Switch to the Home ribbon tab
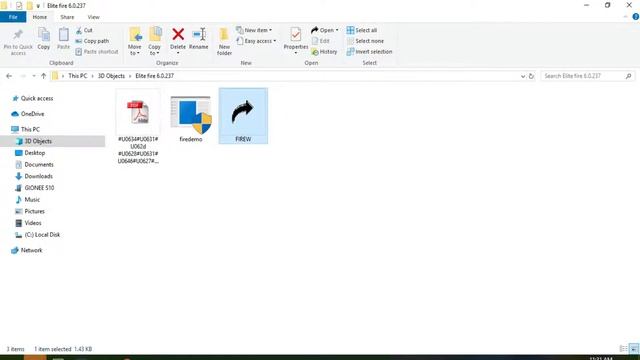640x360 pixels. click(x=40, y=17)
